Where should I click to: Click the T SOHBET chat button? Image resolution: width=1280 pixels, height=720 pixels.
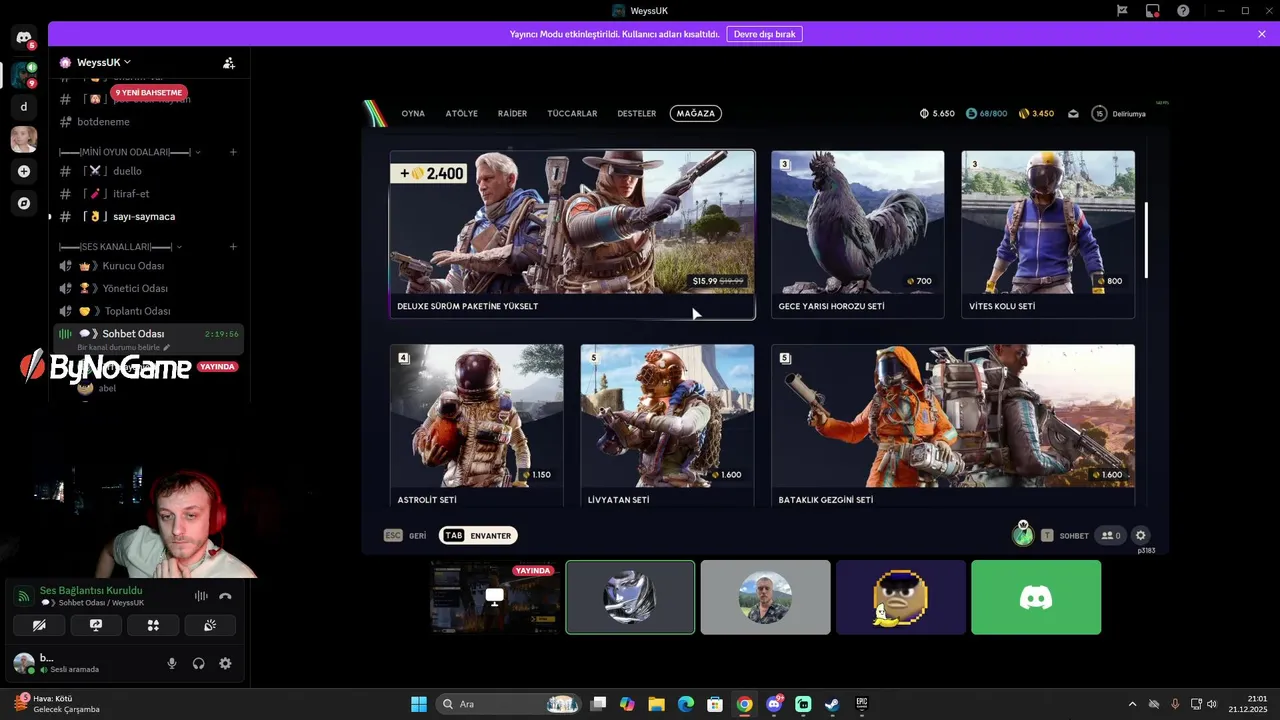[x=1065, y=536]
